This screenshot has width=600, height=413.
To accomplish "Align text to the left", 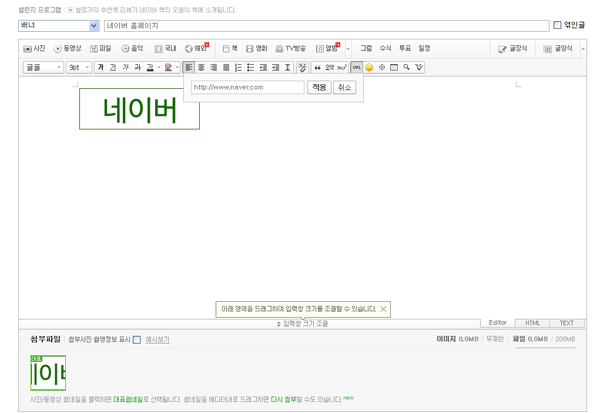I will point(189,67).
